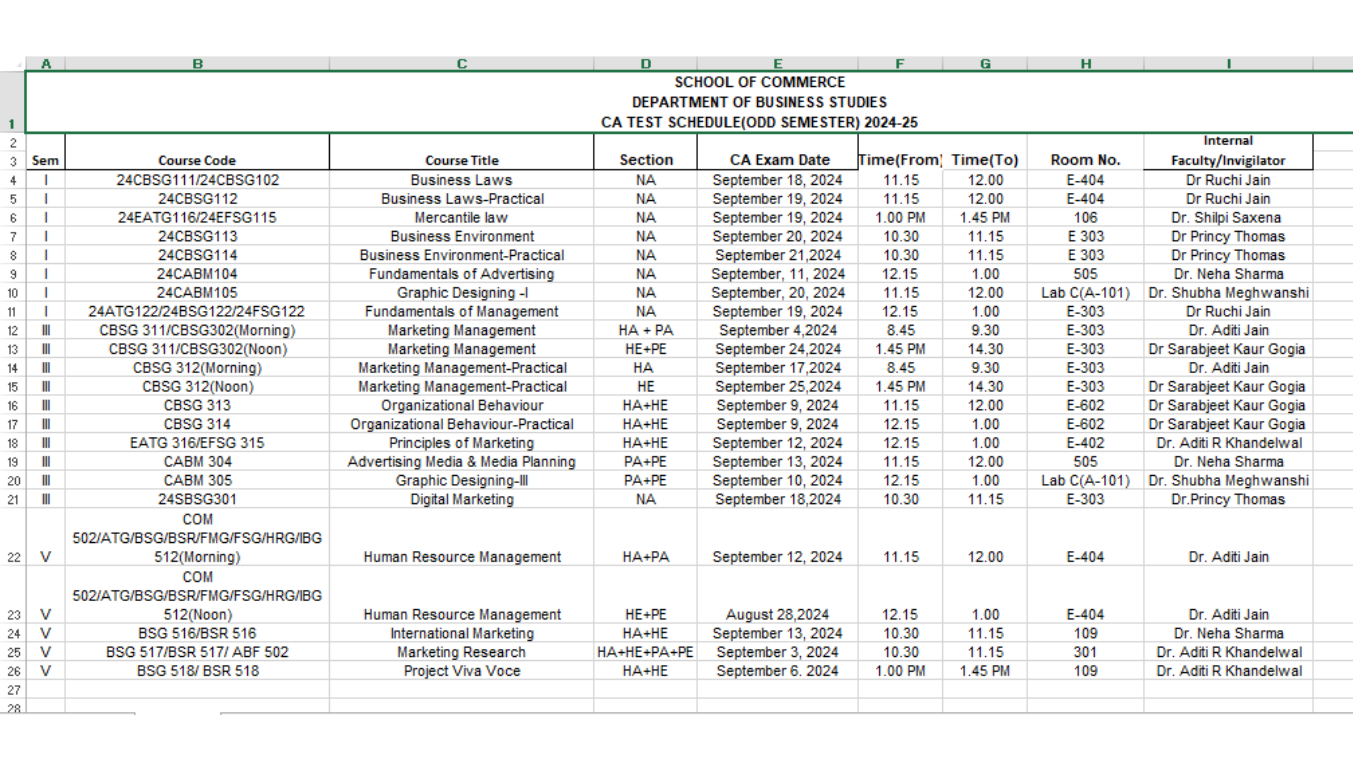Click the August 28,2024 date cell

click(x=777, y=615)
